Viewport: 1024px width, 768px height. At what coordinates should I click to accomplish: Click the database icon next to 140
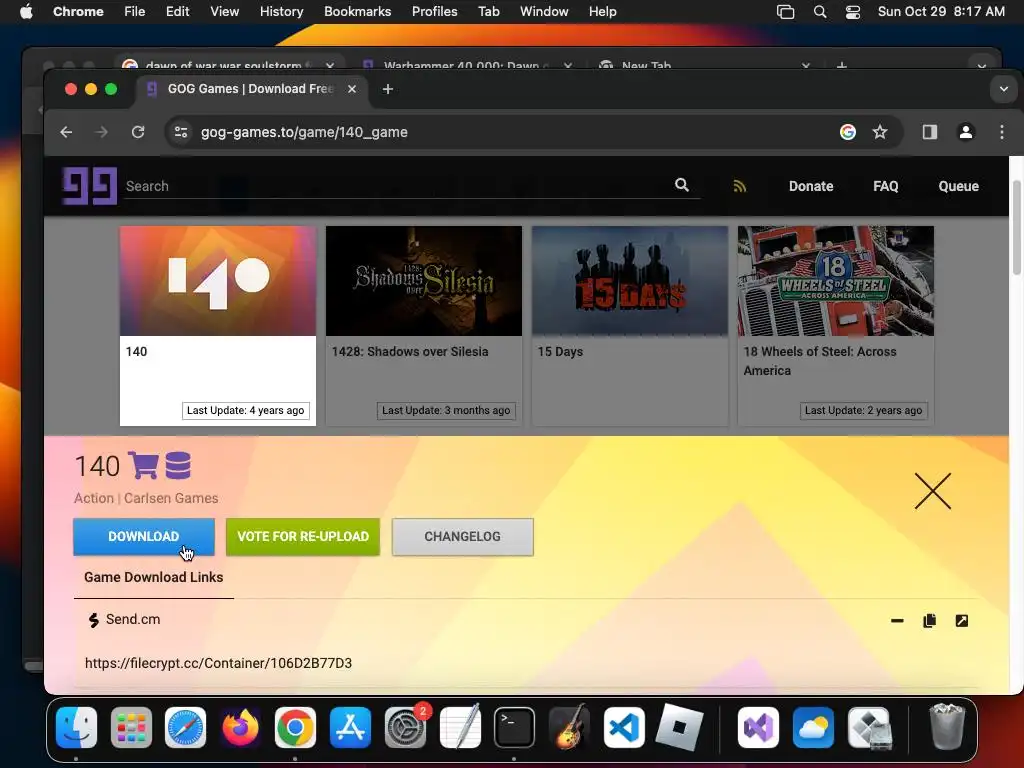tap(178, 465)
